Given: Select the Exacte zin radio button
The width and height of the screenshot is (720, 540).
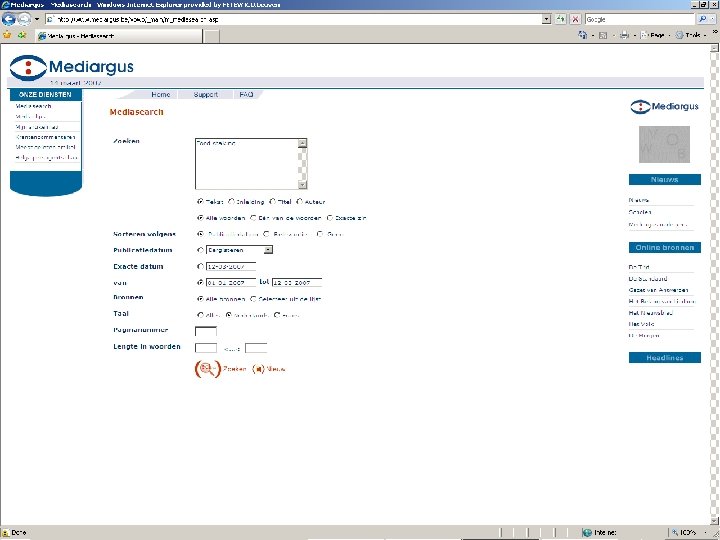Looking at the screenshot, I should tap(329, 218).
